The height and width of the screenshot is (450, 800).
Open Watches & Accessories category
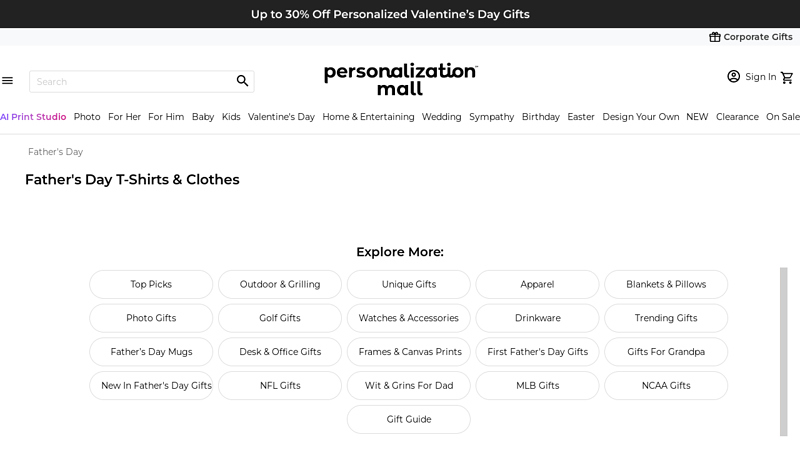[x=408, y=318]
